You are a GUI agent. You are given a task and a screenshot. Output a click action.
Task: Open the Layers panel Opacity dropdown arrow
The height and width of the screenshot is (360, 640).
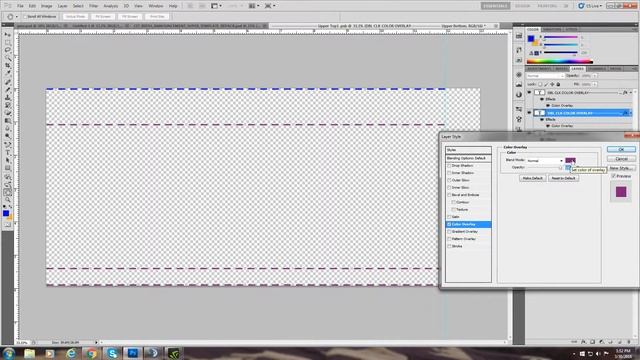[595, 76]
